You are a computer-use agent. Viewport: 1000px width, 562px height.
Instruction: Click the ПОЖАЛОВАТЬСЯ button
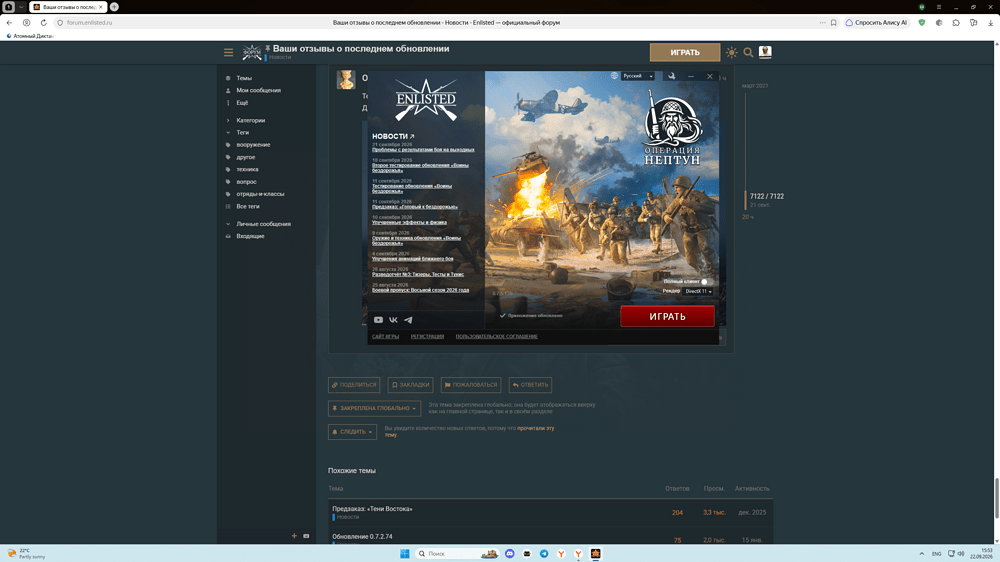click(471, 385)
